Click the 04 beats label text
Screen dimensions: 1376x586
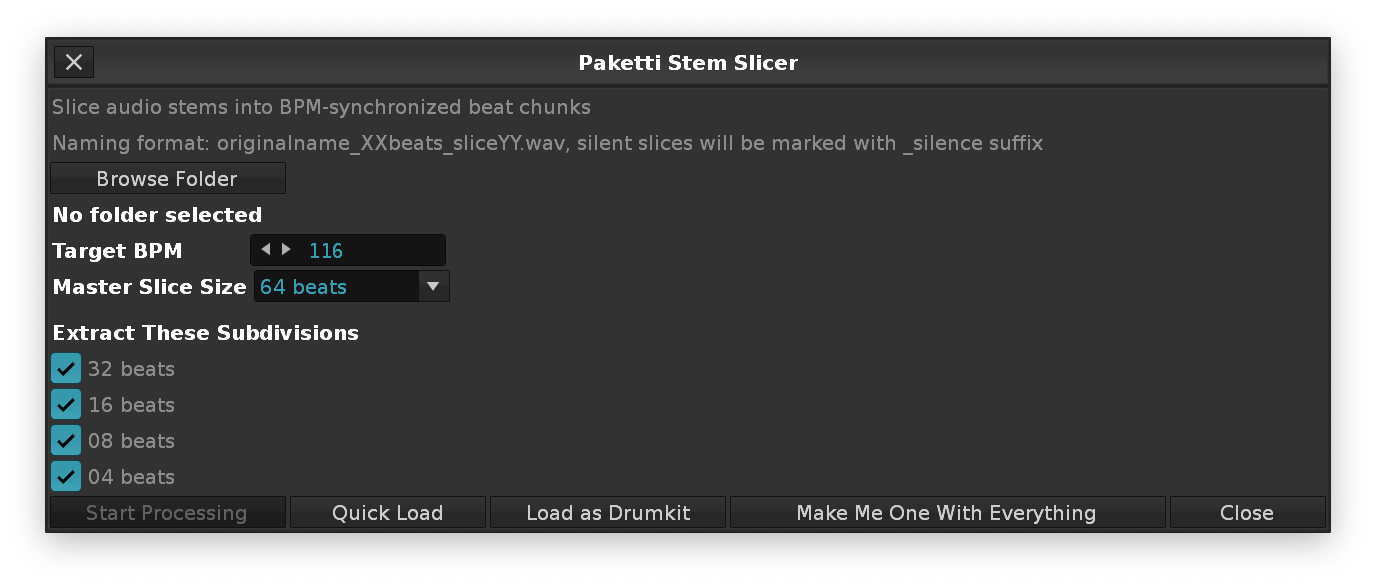click(x=131, y=477)
